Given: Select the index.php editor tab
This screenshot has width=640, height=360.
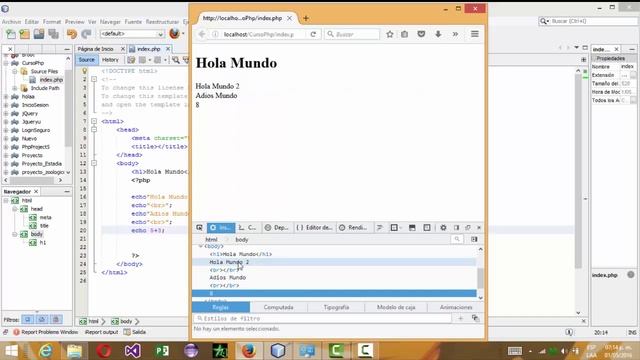Looking at the screenshot, I should tap(149, 49).
